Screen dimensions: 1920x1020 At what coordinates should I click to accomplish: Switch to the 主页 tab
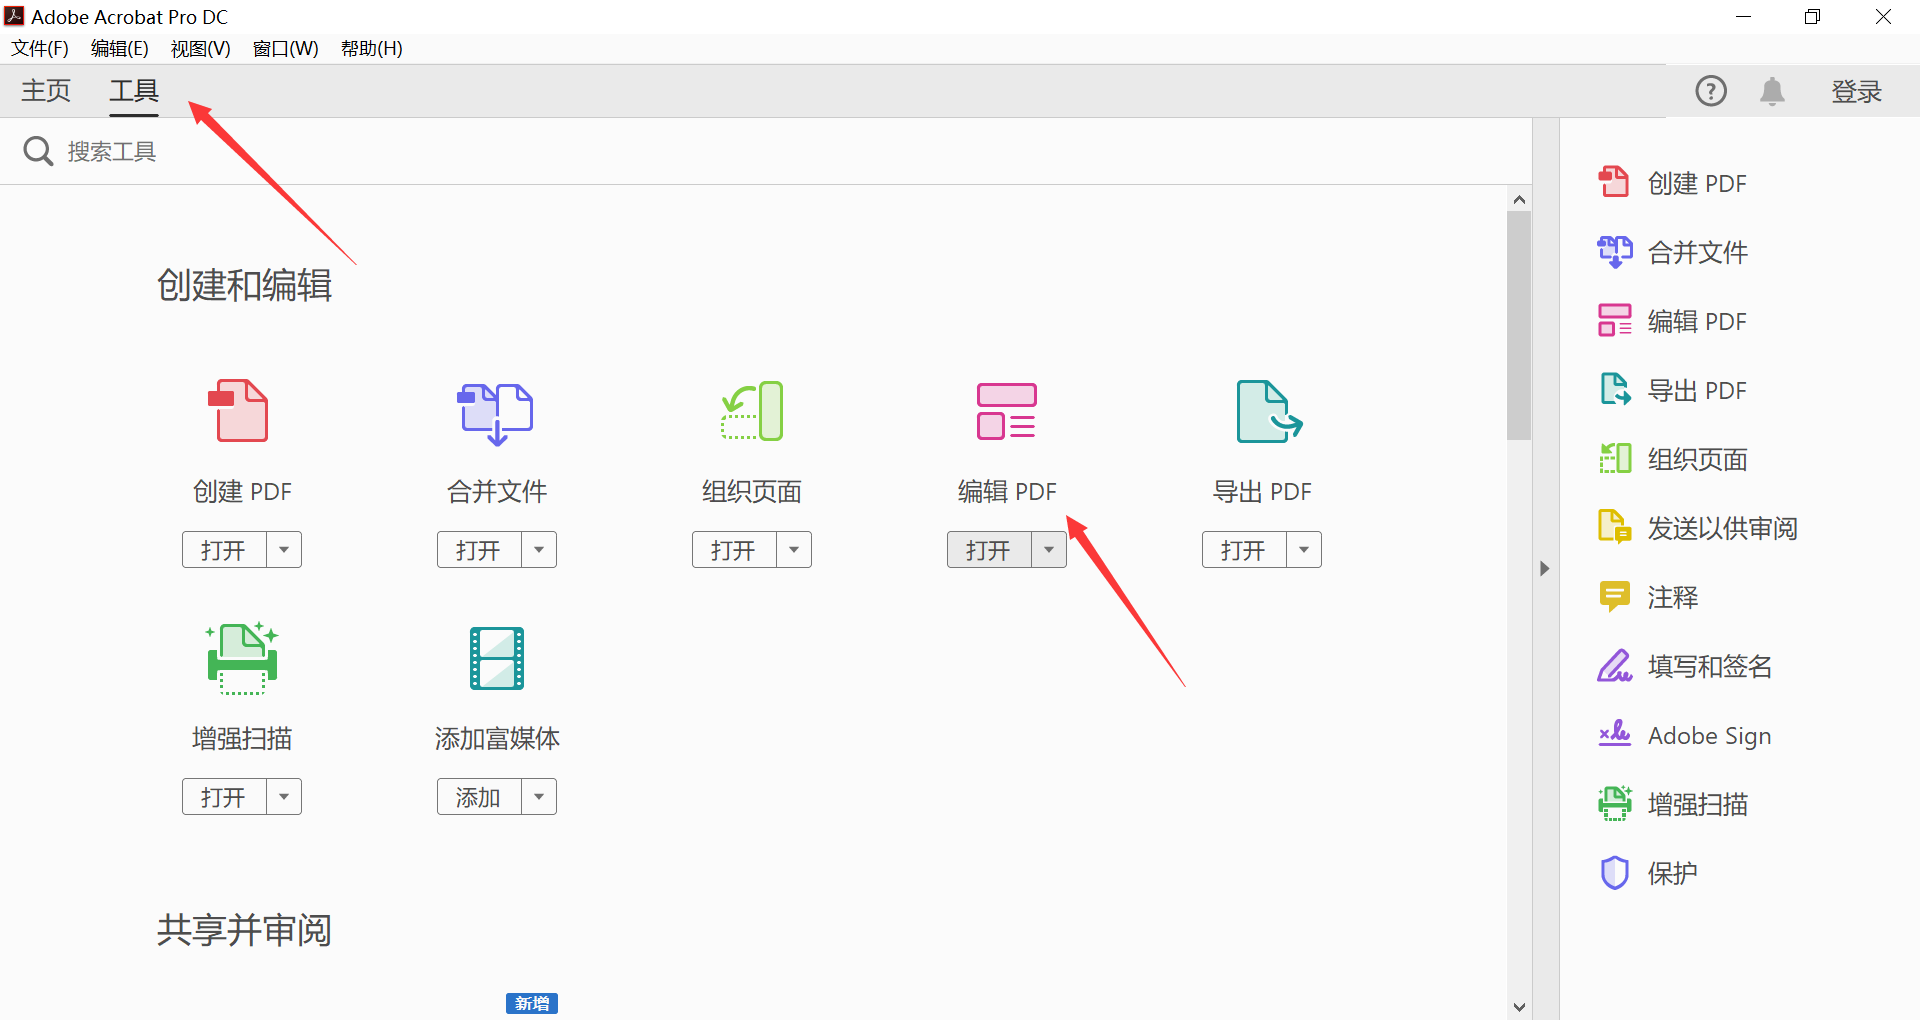coord(46,91)
